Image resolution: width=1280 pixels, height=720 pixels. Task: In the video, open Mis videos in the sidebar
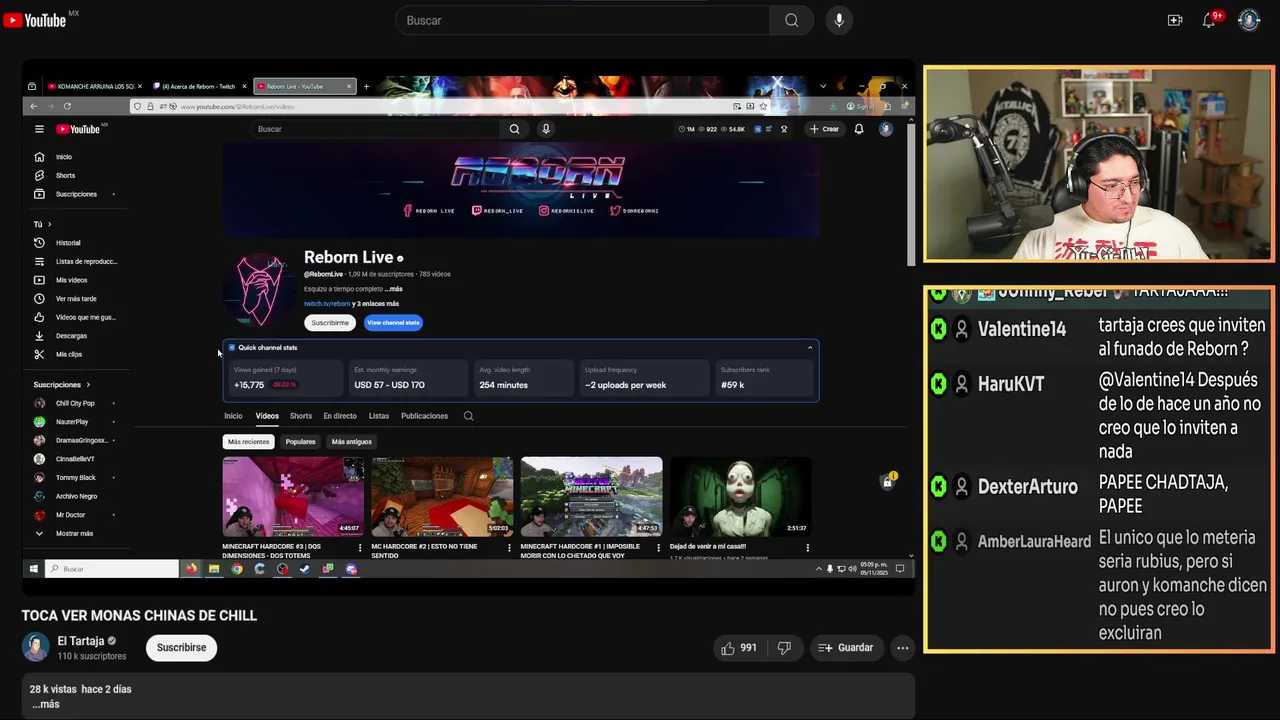point(71,280)
